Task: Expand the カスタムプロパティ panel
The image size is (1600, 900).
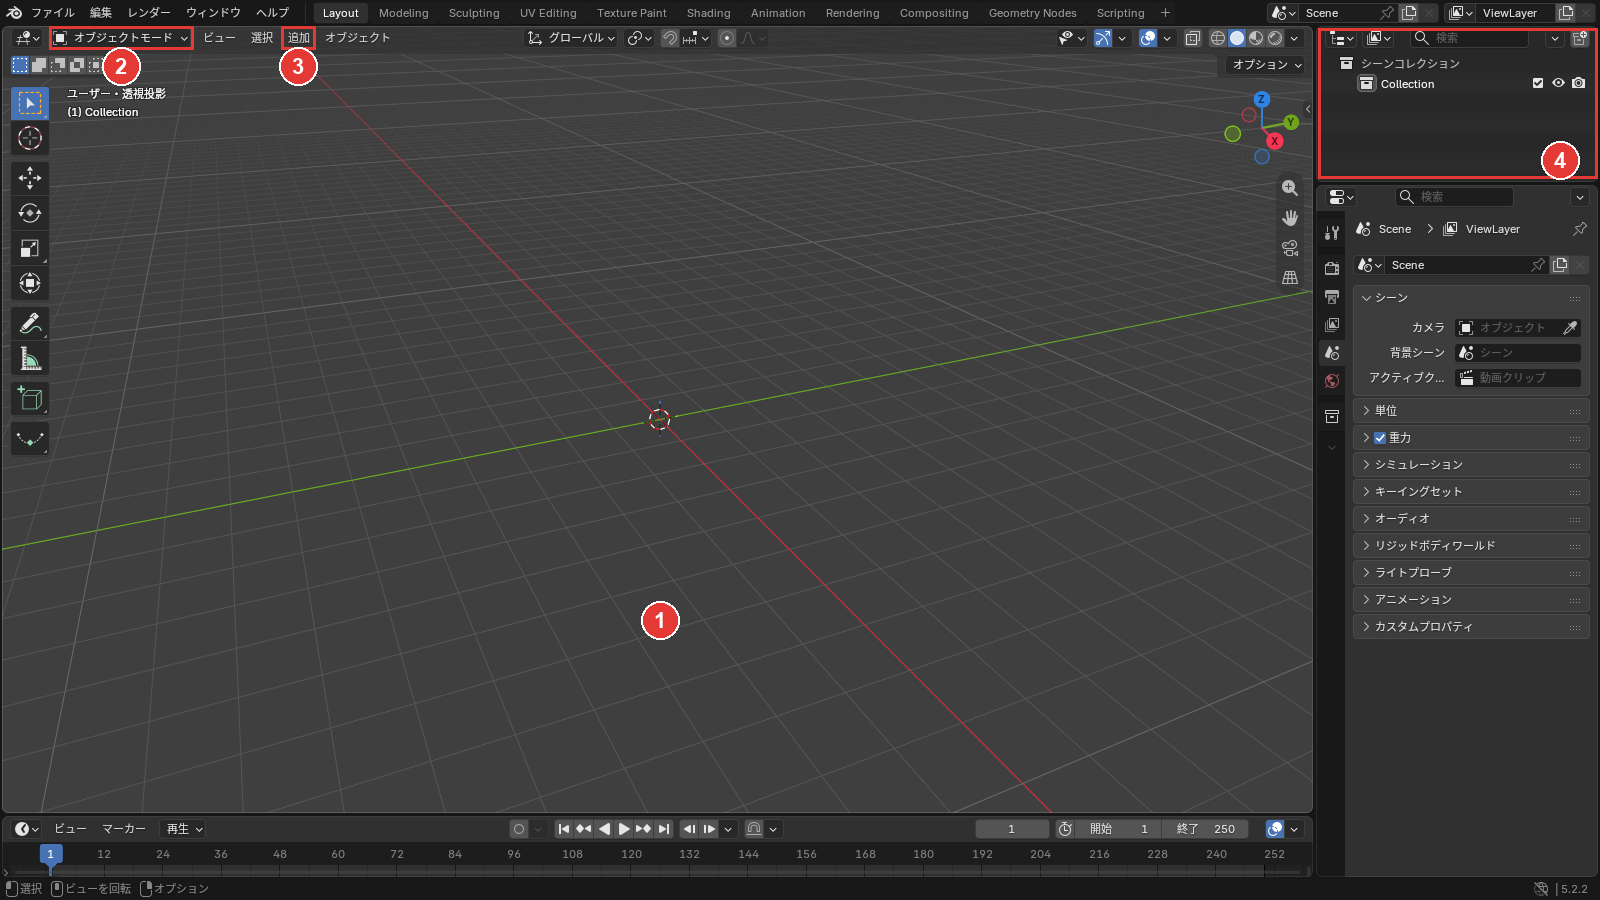Action: pos(1470,627)
